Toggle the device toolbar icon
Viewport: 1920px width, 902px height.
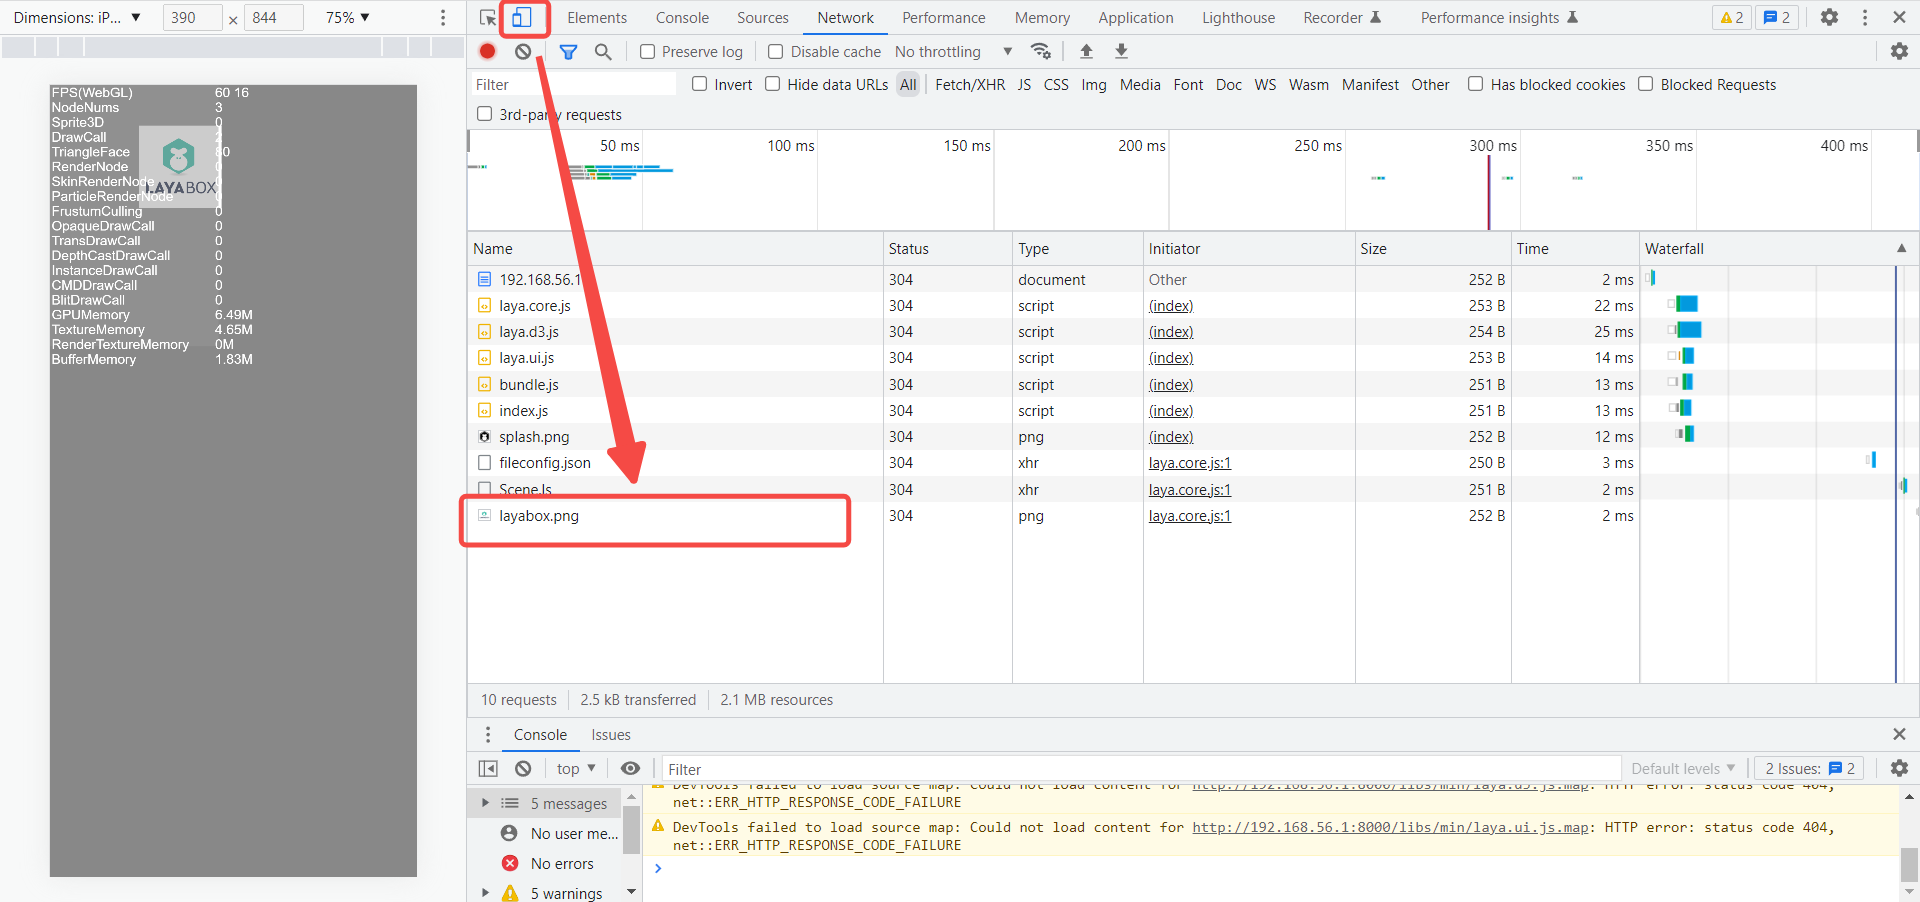point(522,18)
